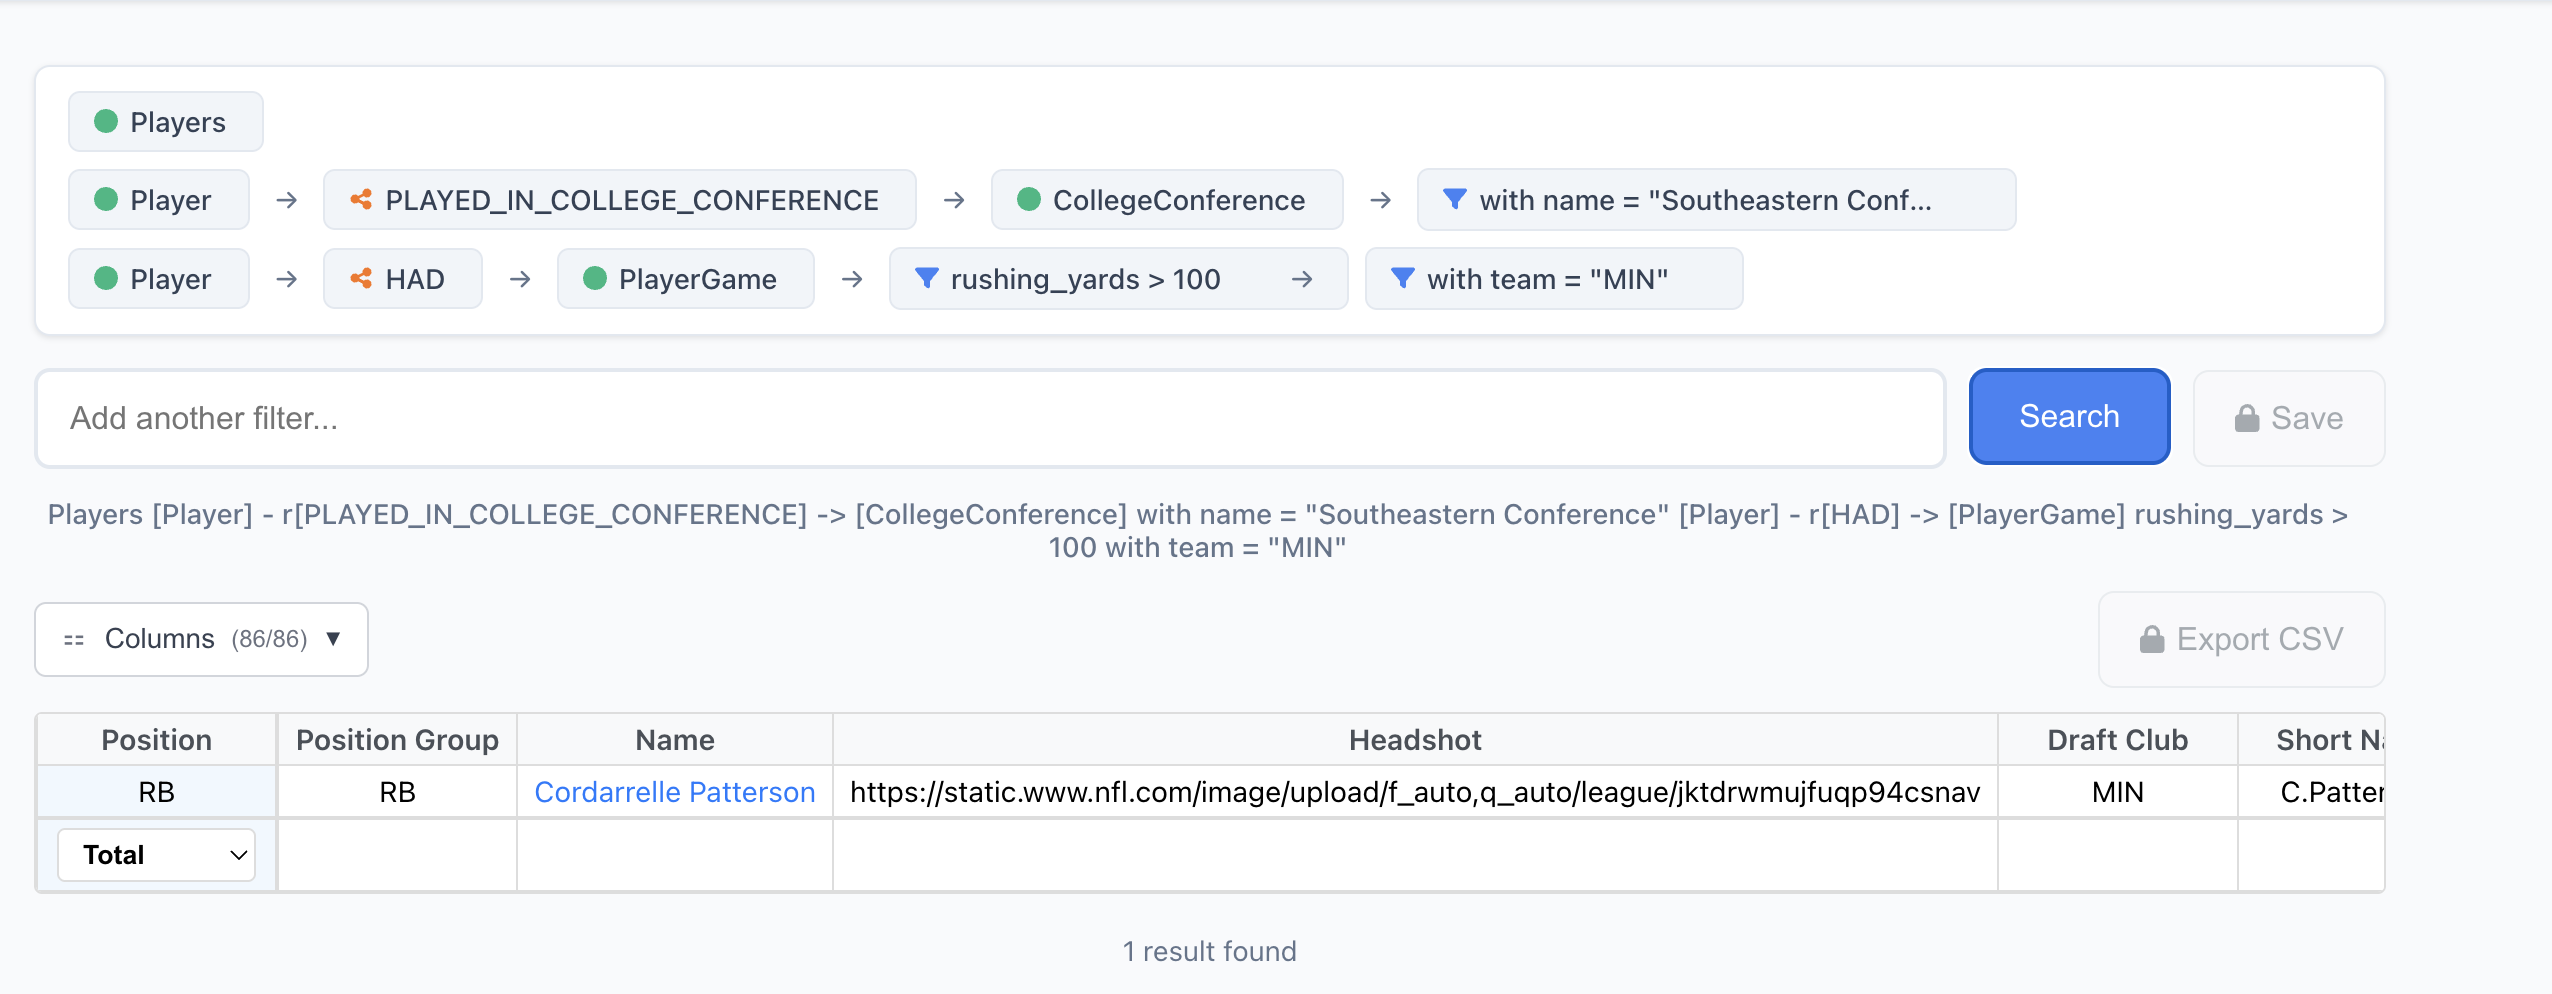The image size is (2552, 994).
Task: Click the Columns dropdown triangle arrow
Action: click(334, 639)
